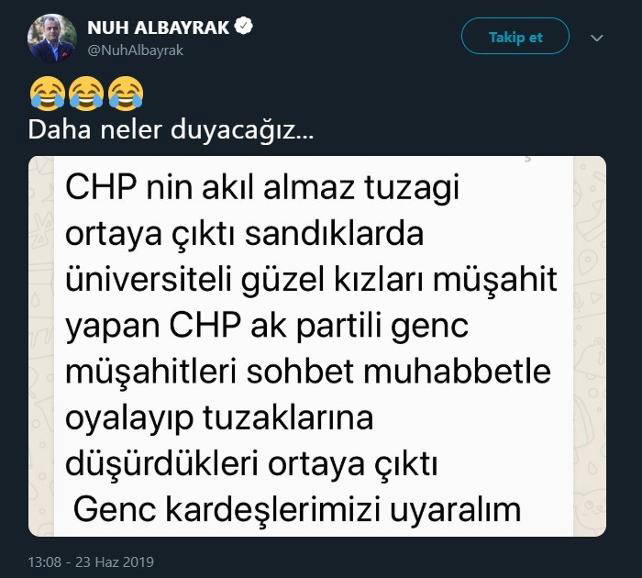The width and height of the screenshot is (642, 578).
Task: Click the blue verified badge
Action: [x=243, y=27]
